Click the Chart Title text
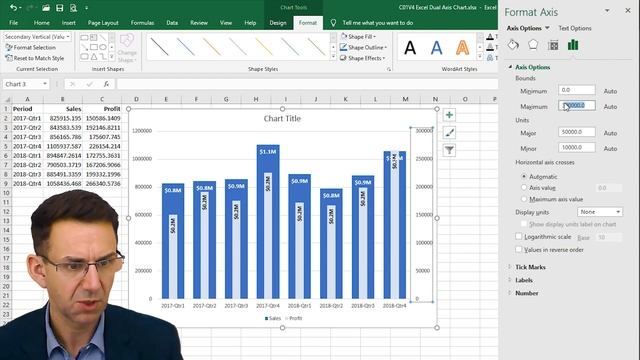This screenshot has height=360, width=640. click(282, 119)
